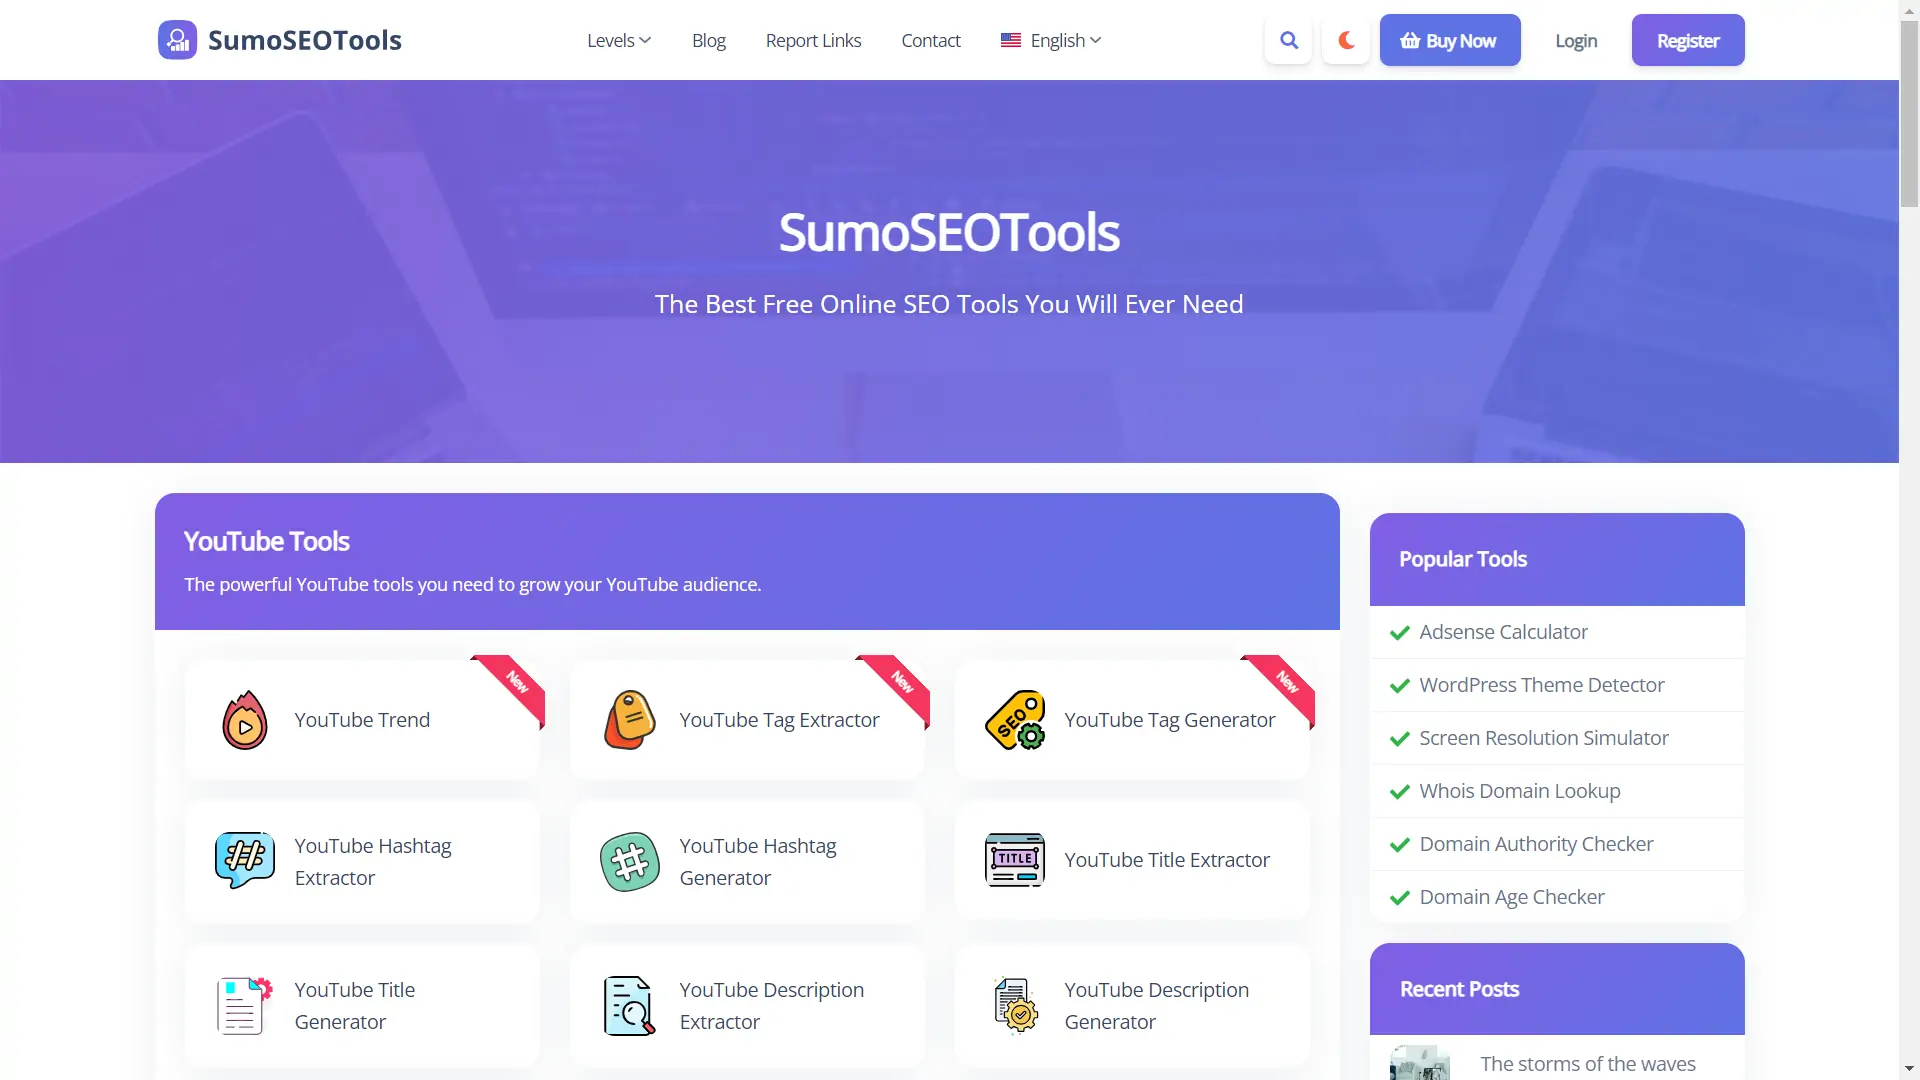Open the English language dropdown
This screenshot has width=1920, height=1080.
(1049, 40)
